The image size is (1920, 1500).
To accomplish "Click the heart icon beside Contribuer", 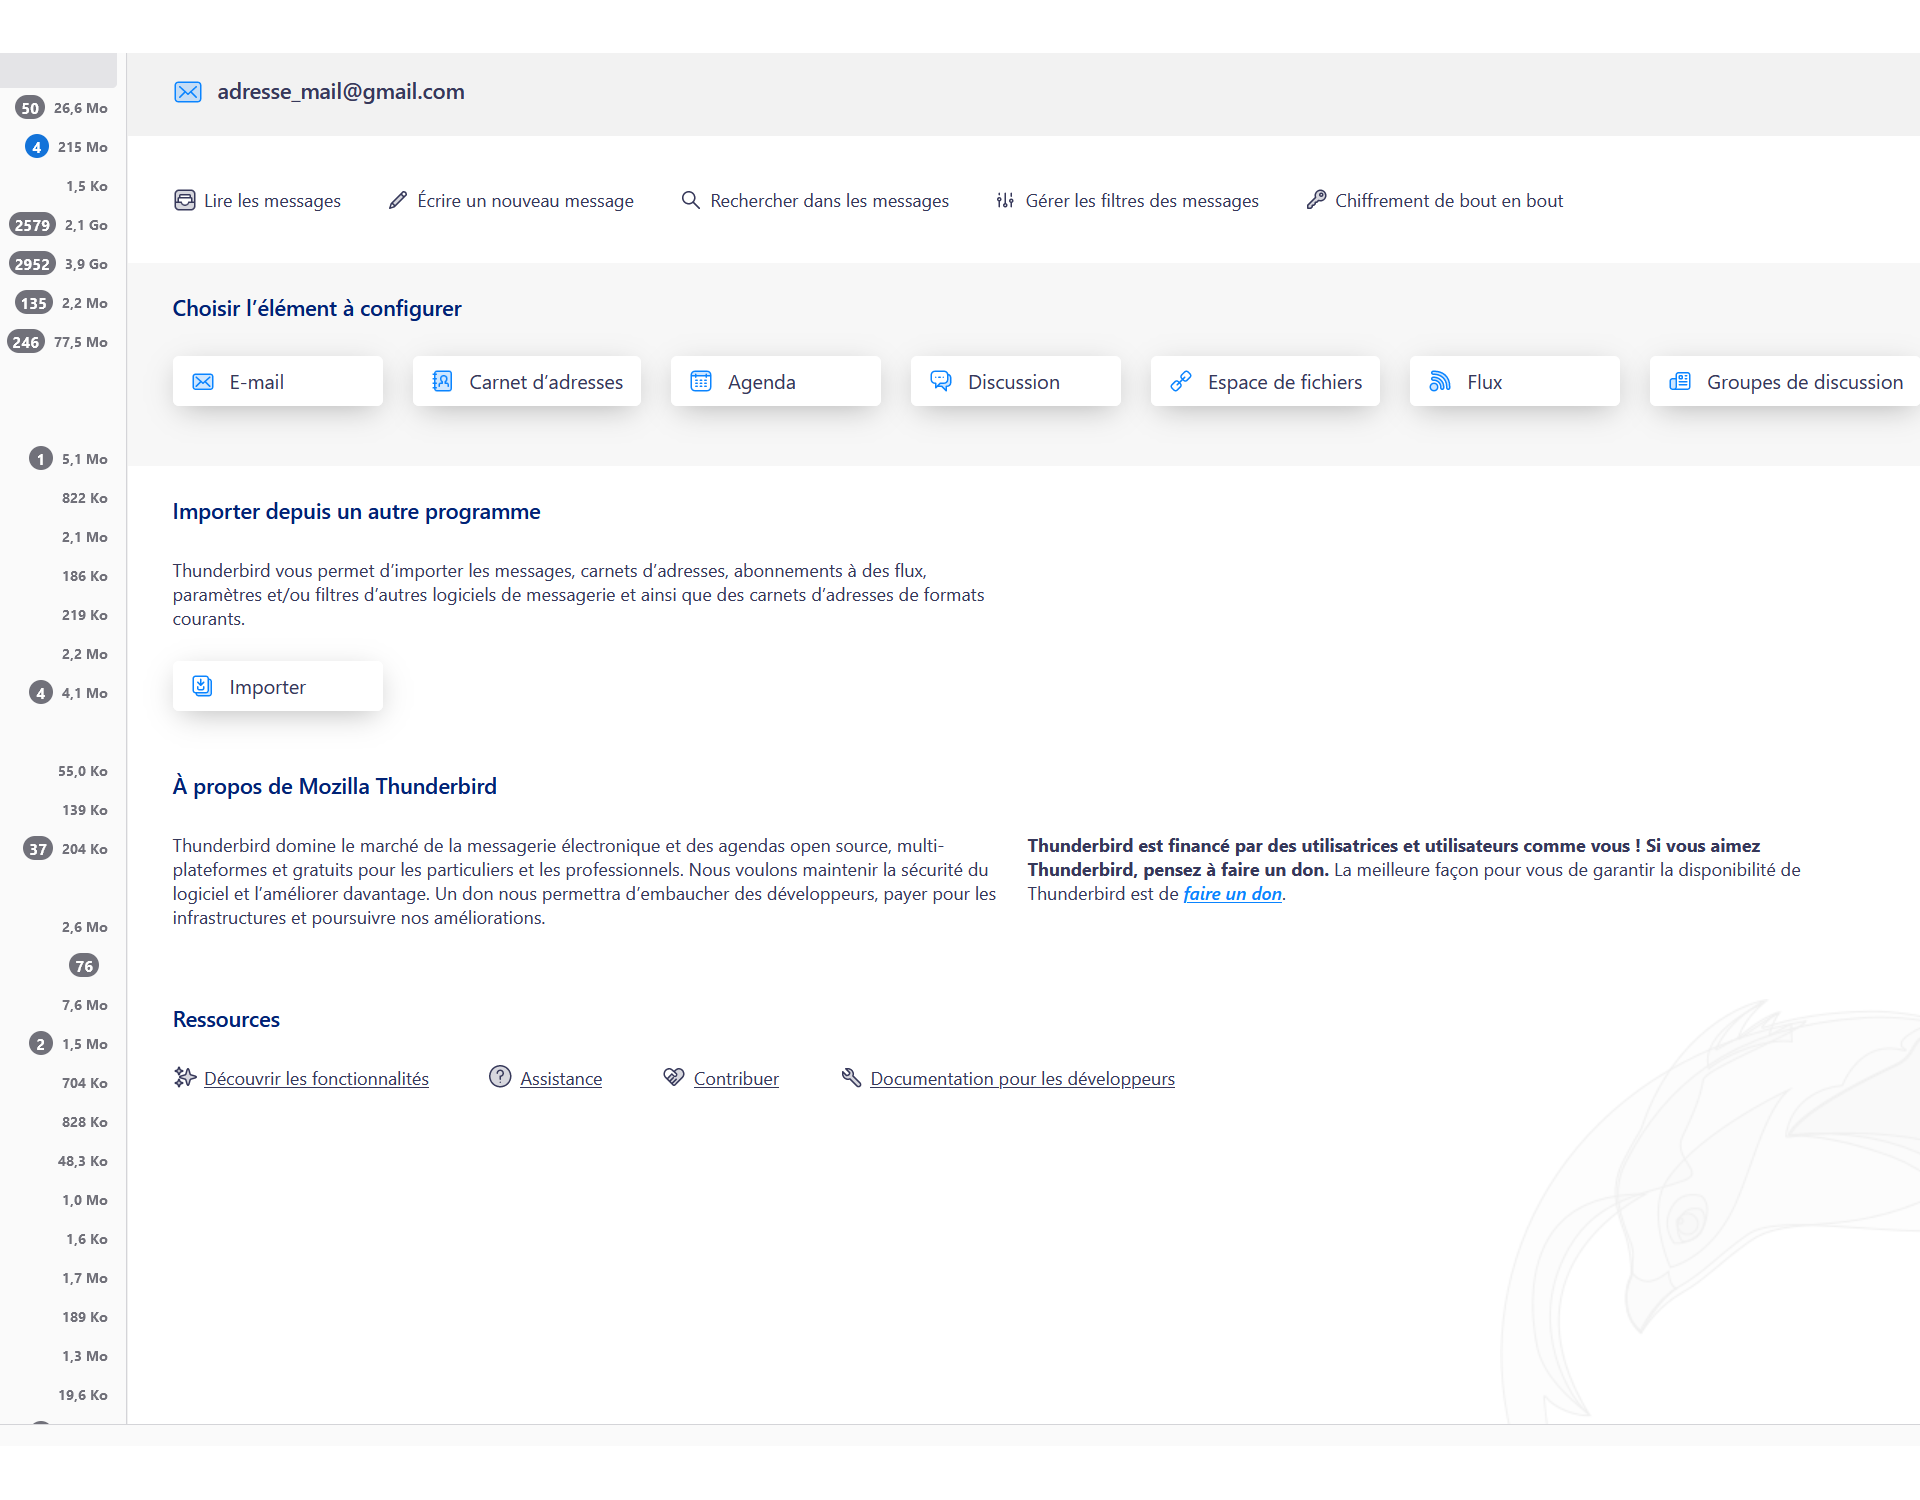I will (x=674, y=1077).
